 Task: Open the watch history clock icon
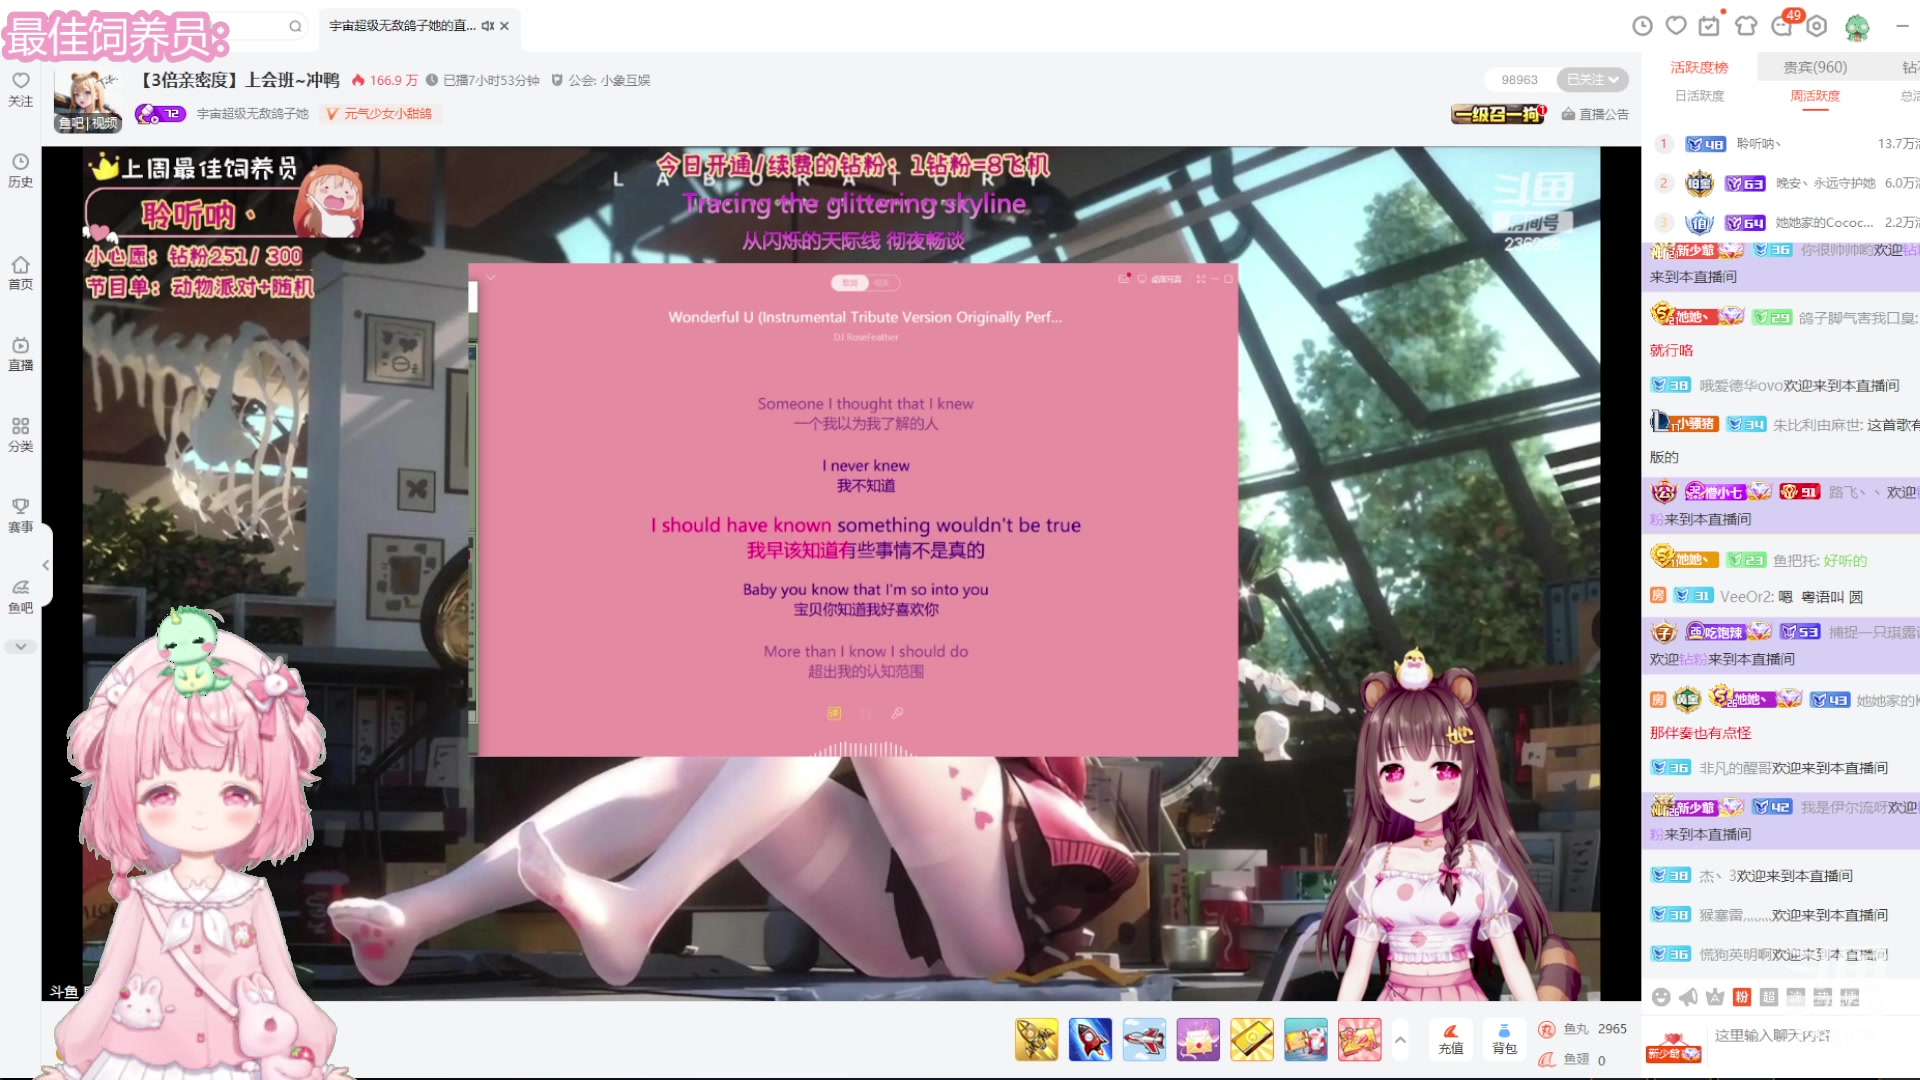[1642, 26]
